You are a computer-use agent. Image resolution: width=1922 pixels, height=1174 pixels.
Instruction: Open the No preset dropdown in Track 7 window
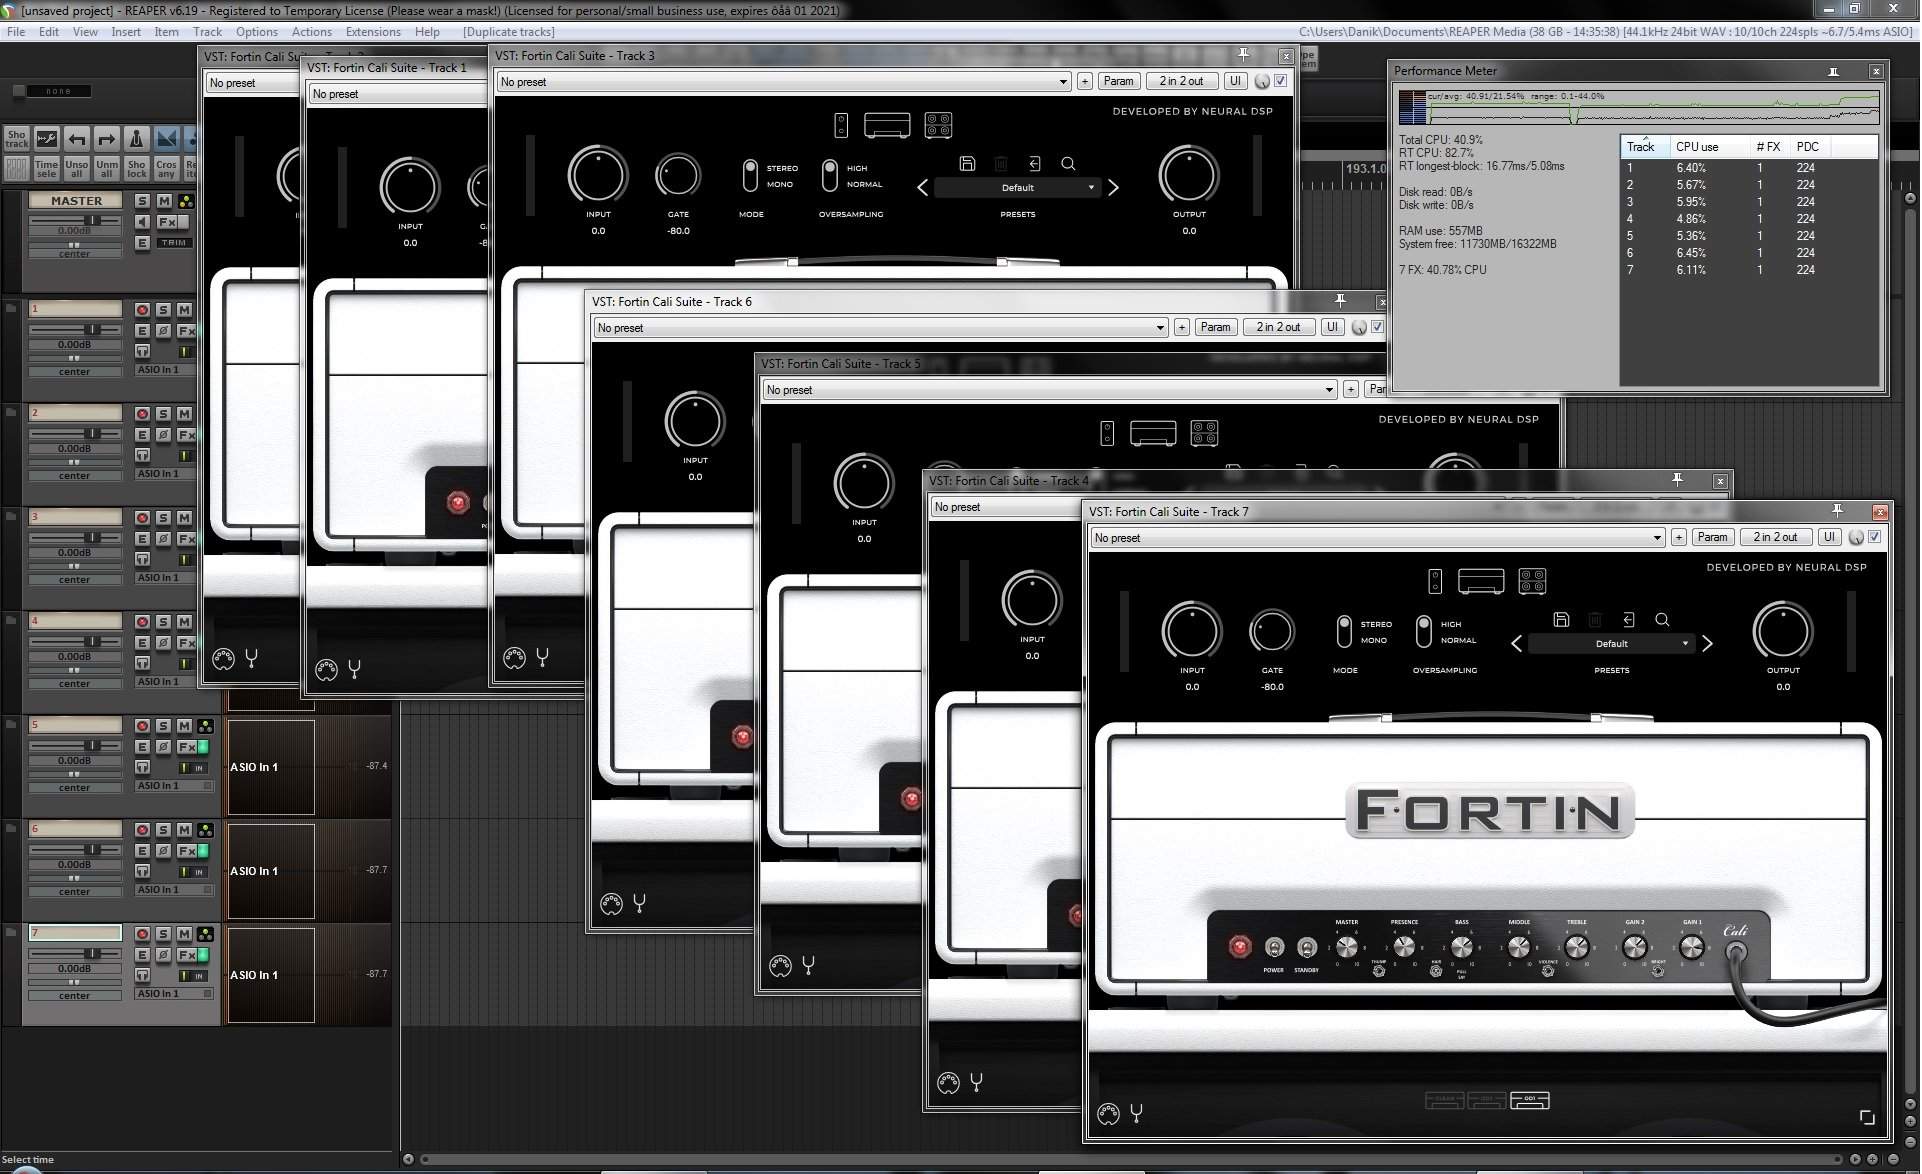click(x=1376, y=538)
